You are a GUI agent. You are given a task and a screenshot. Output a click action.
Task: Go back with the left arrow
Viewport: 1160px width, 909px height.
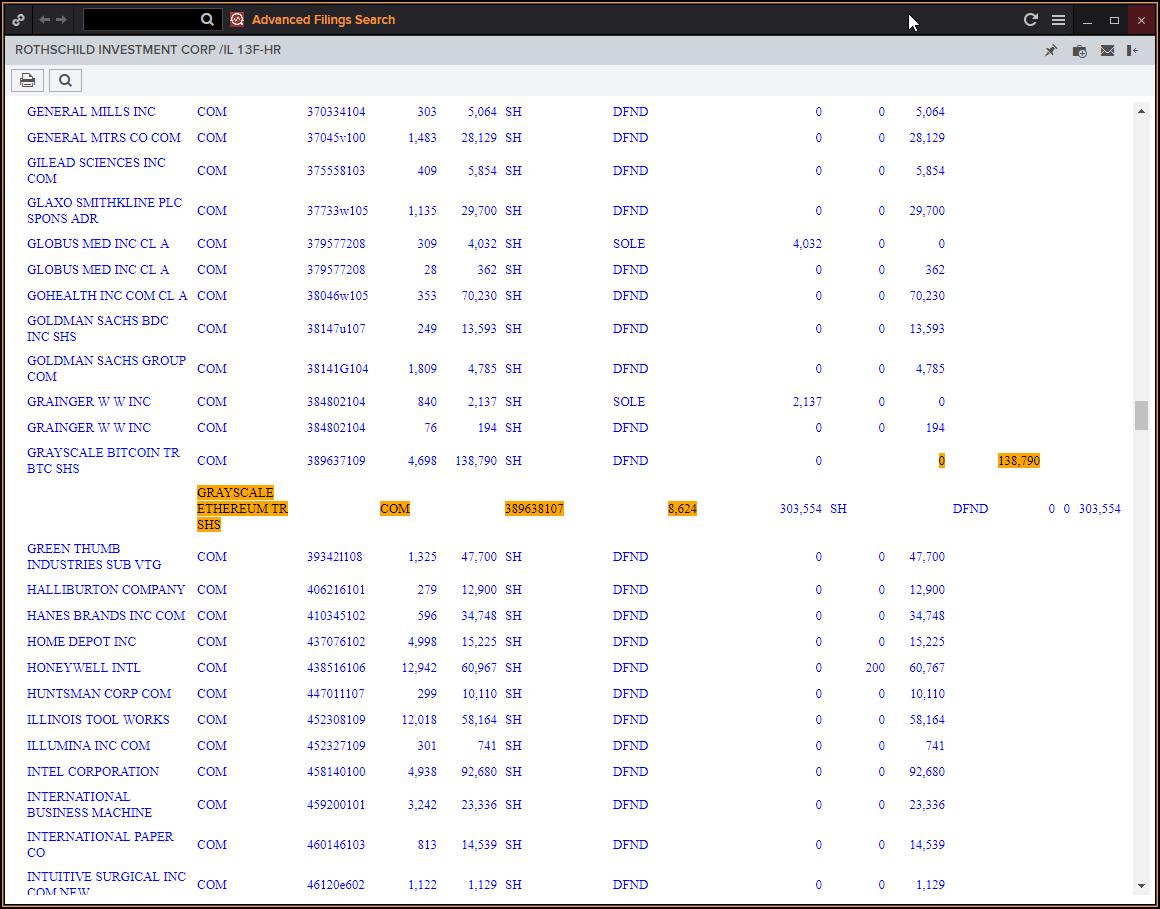44,20
